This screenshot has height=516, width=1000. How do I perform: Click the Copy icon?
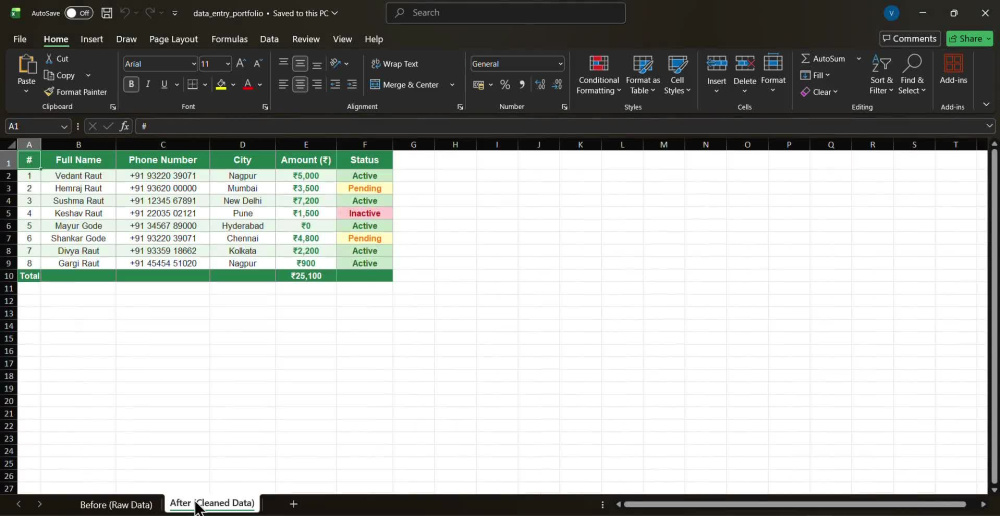tap(49, 75)
